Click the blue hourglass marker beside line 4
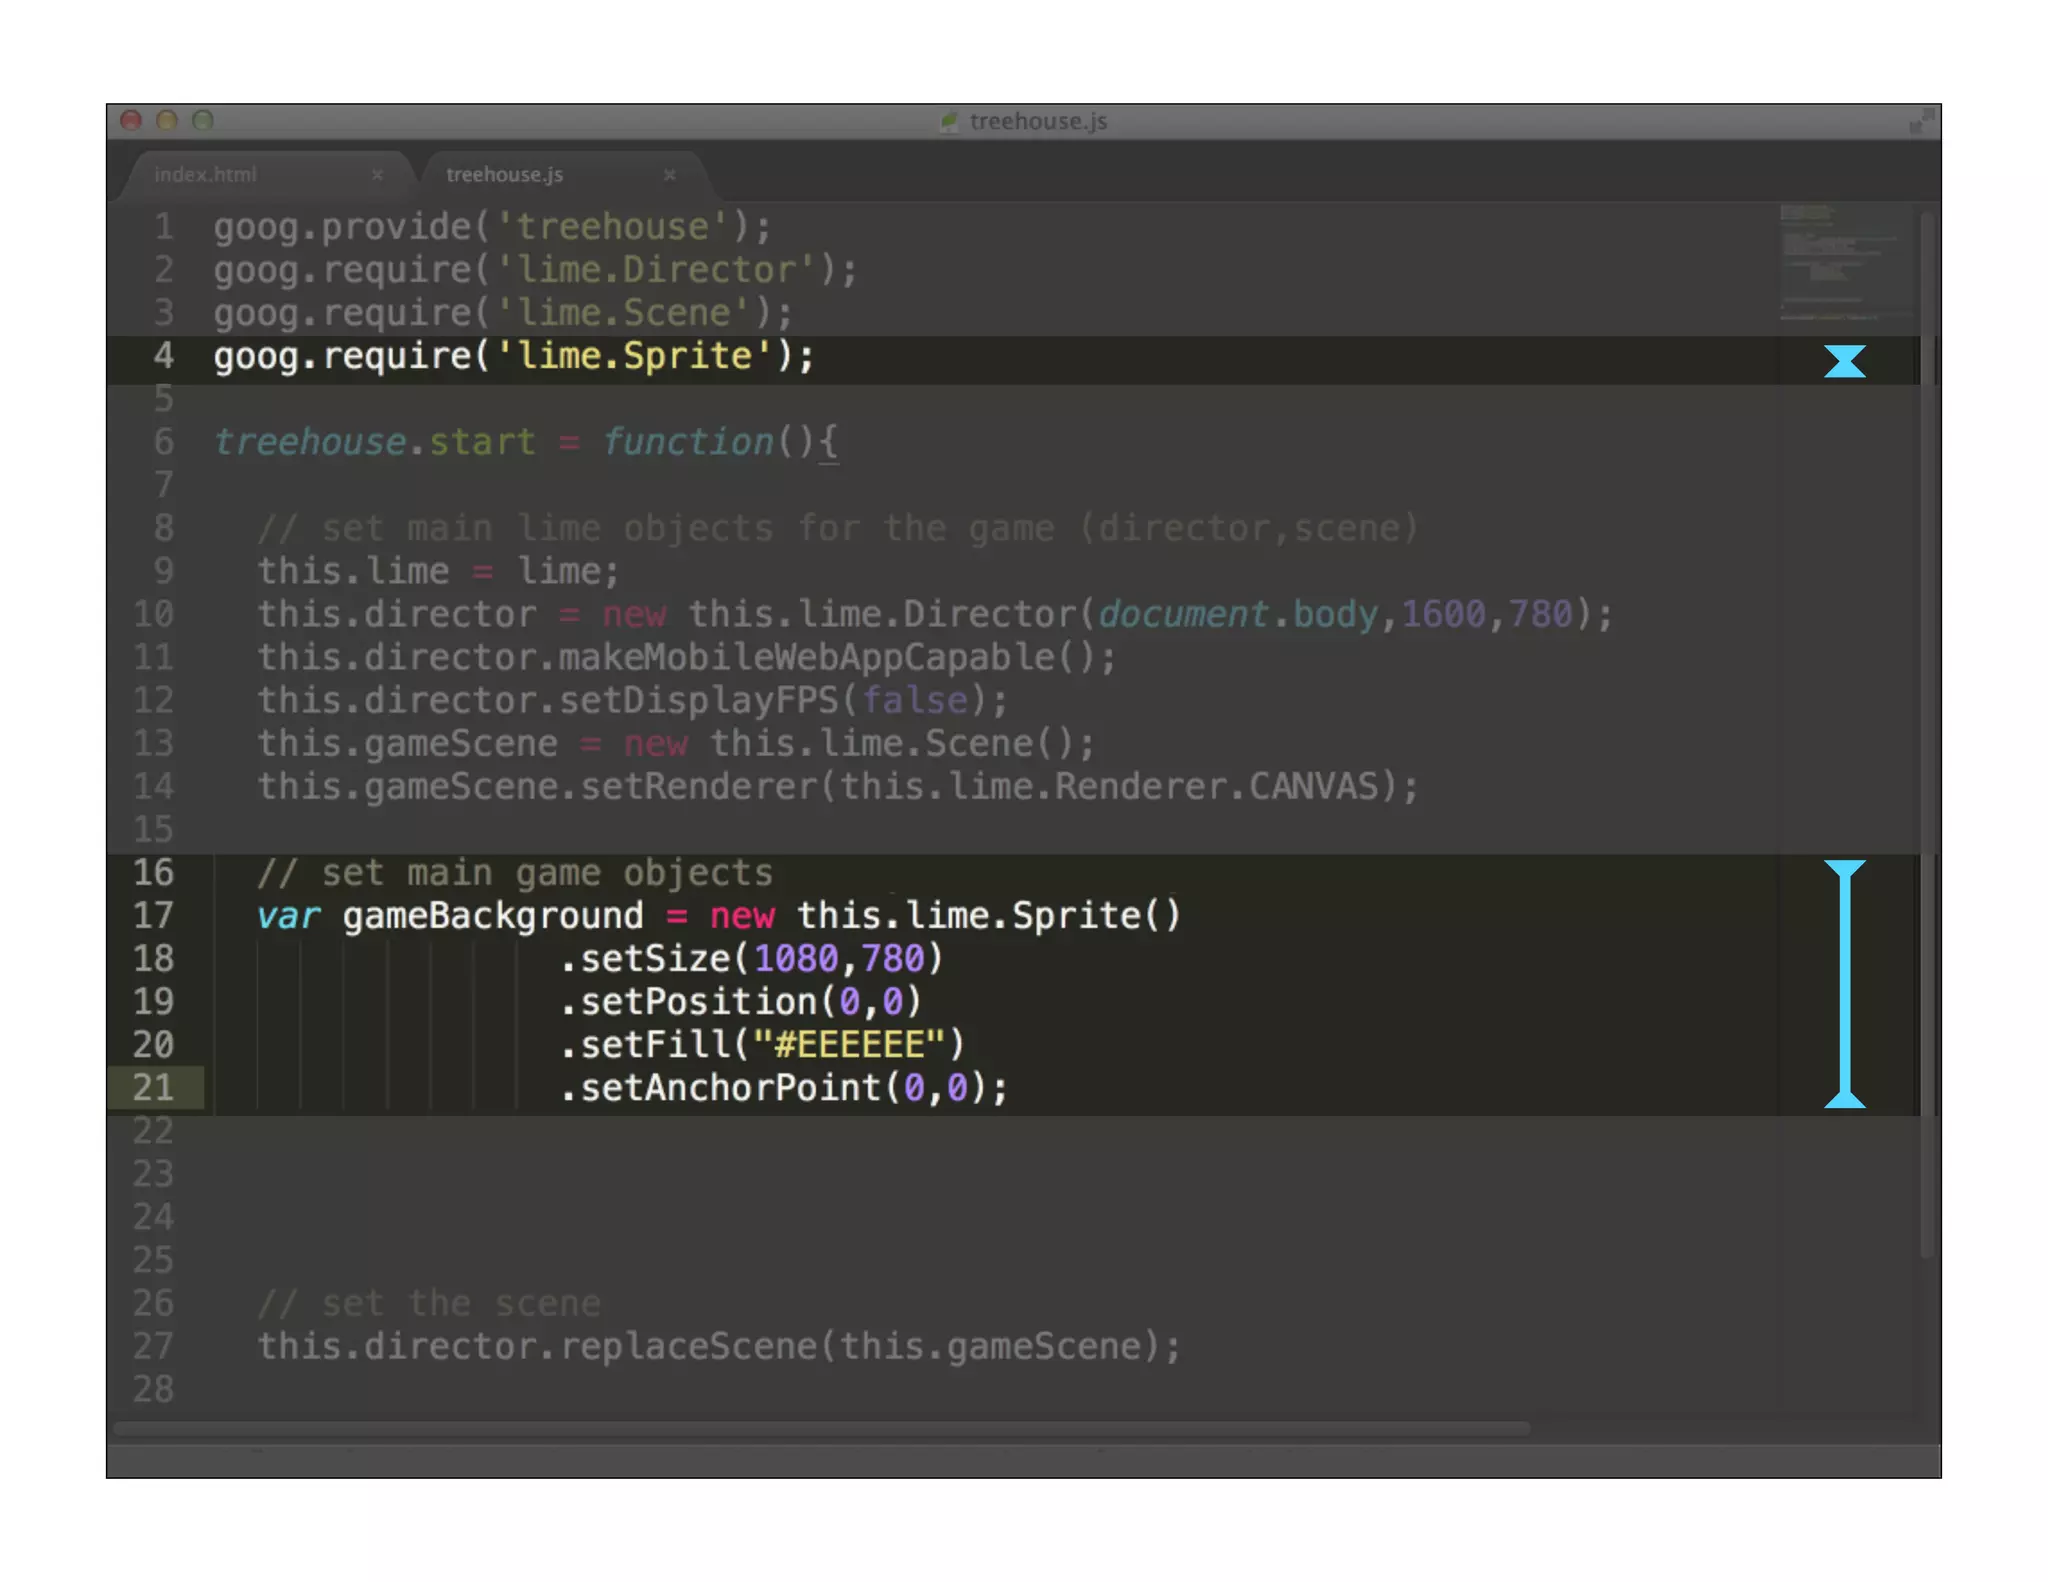Image resolution: width=2048 pixels, height=1582 pixels. click(x=1844, y=361)
